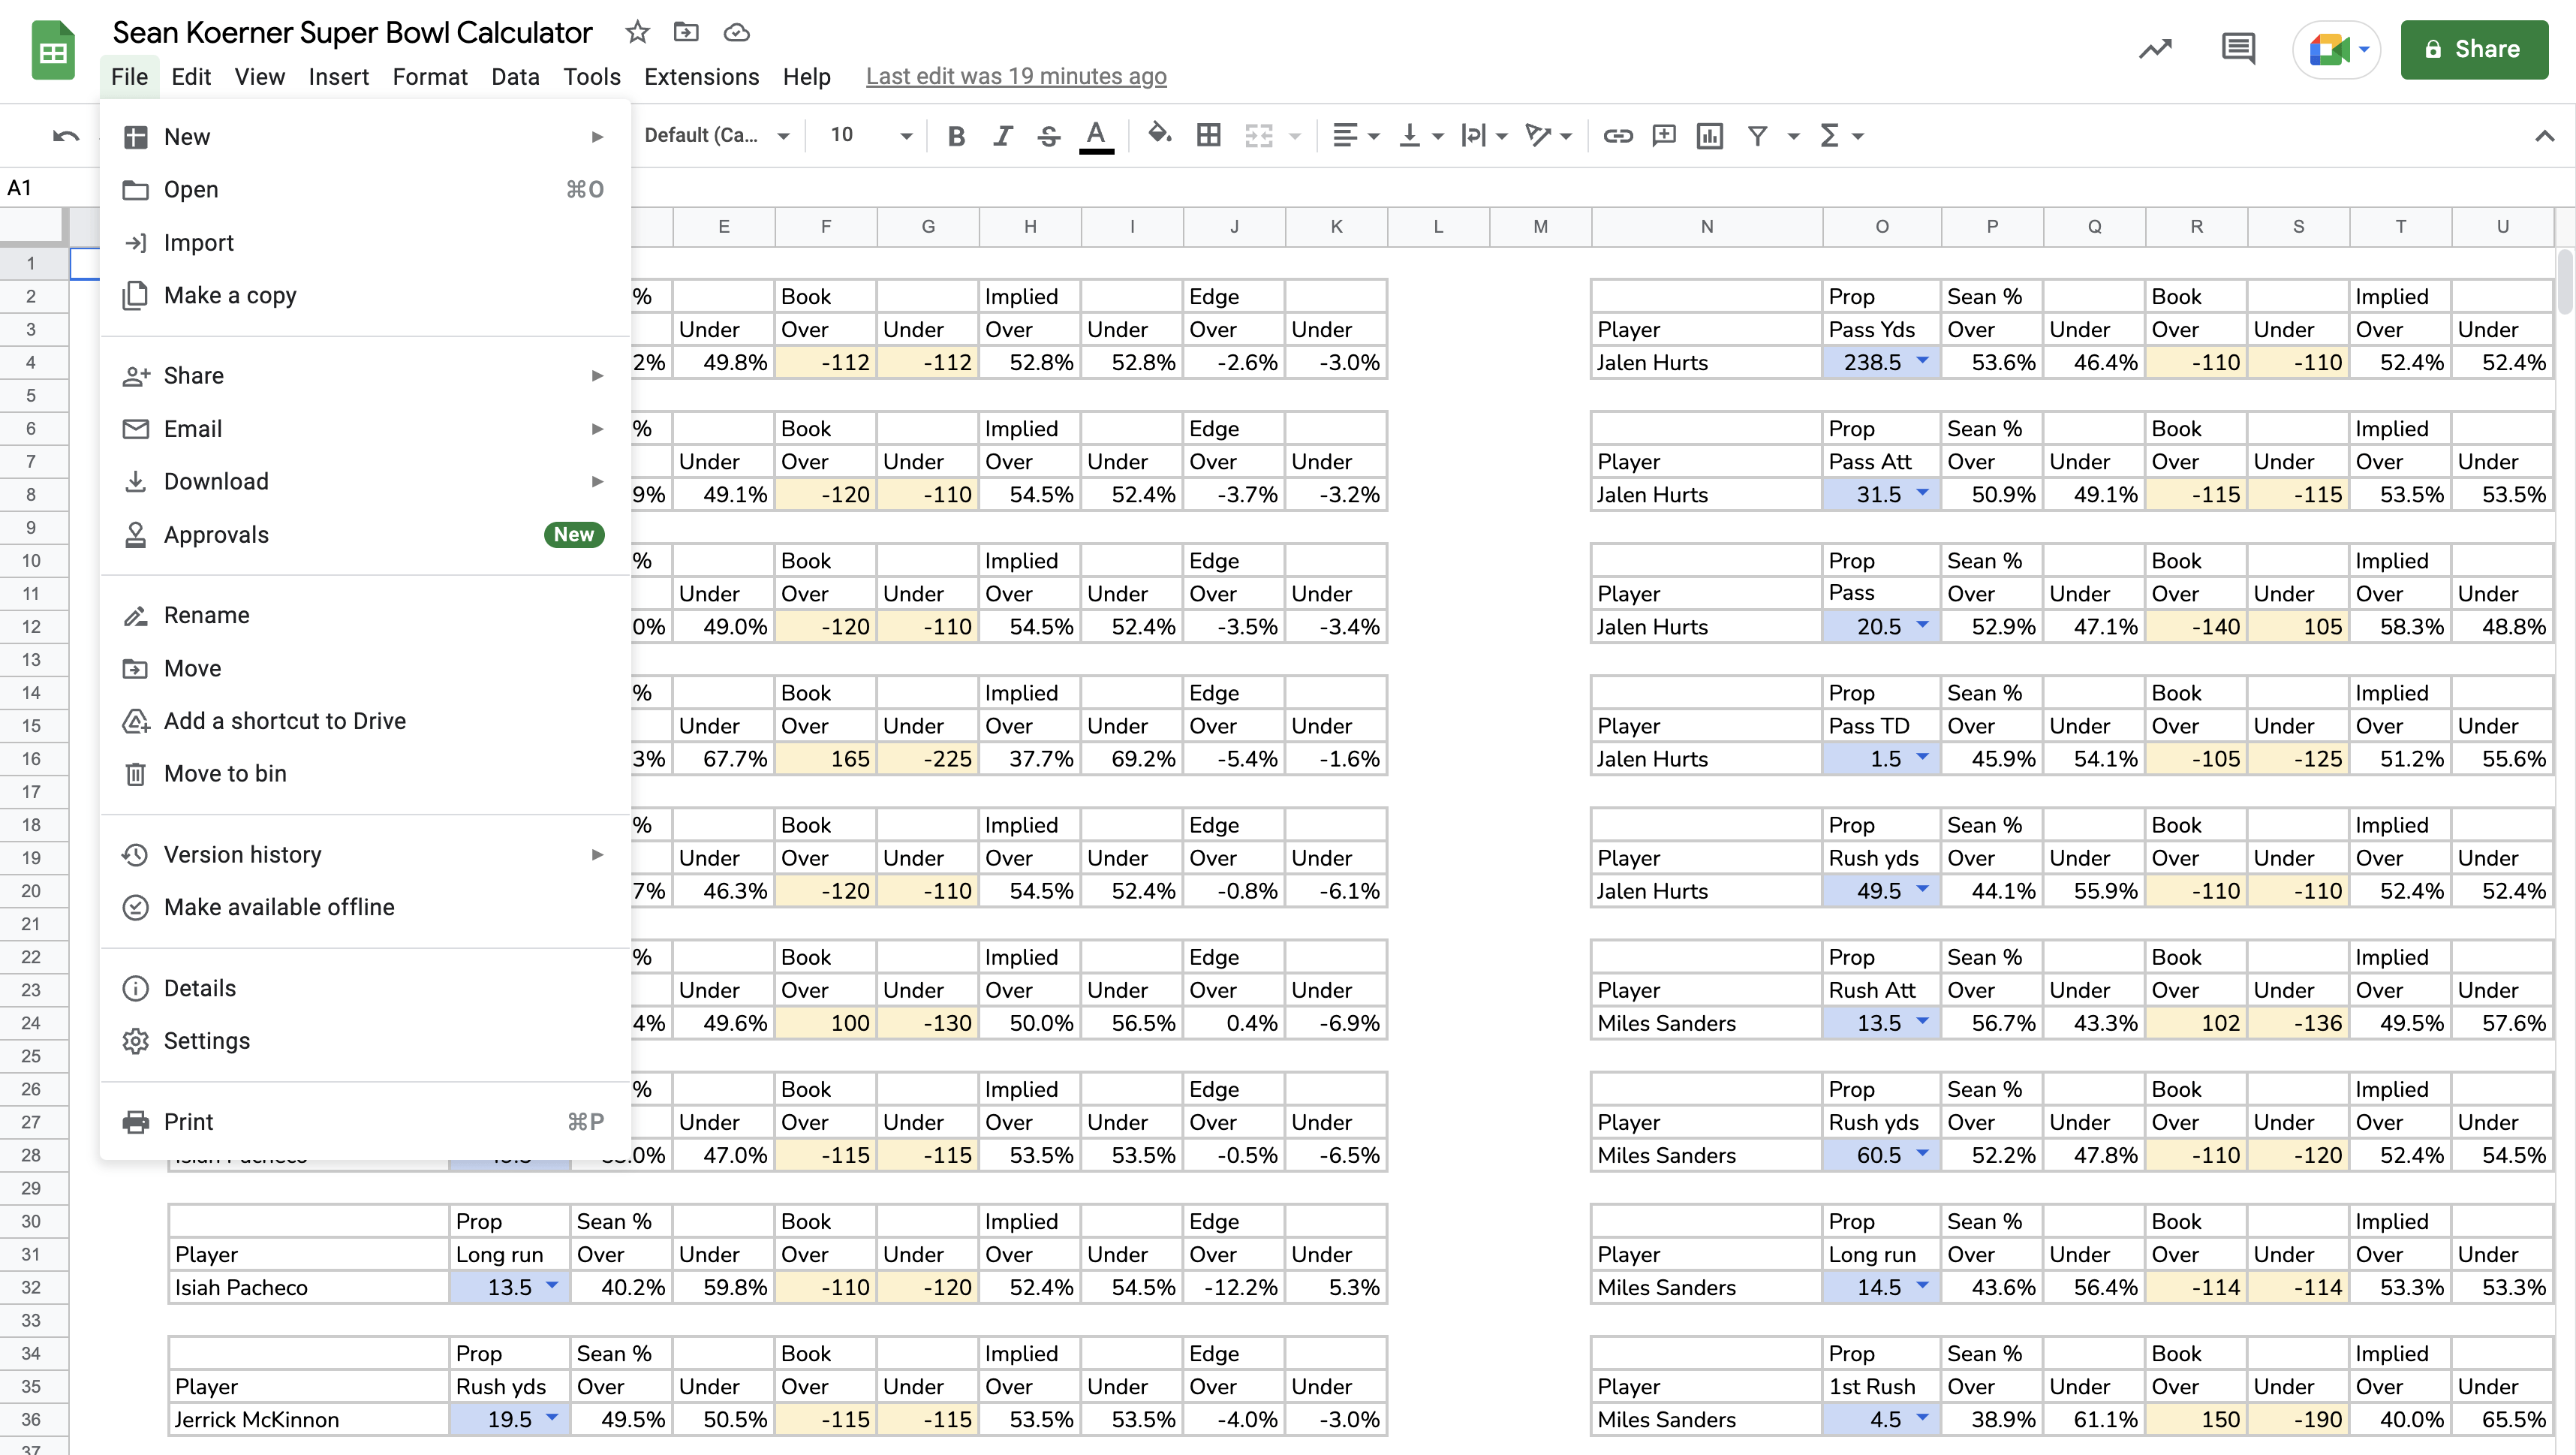
Task: Open Settings from the File menu
Action: (x=365, y=1041)
